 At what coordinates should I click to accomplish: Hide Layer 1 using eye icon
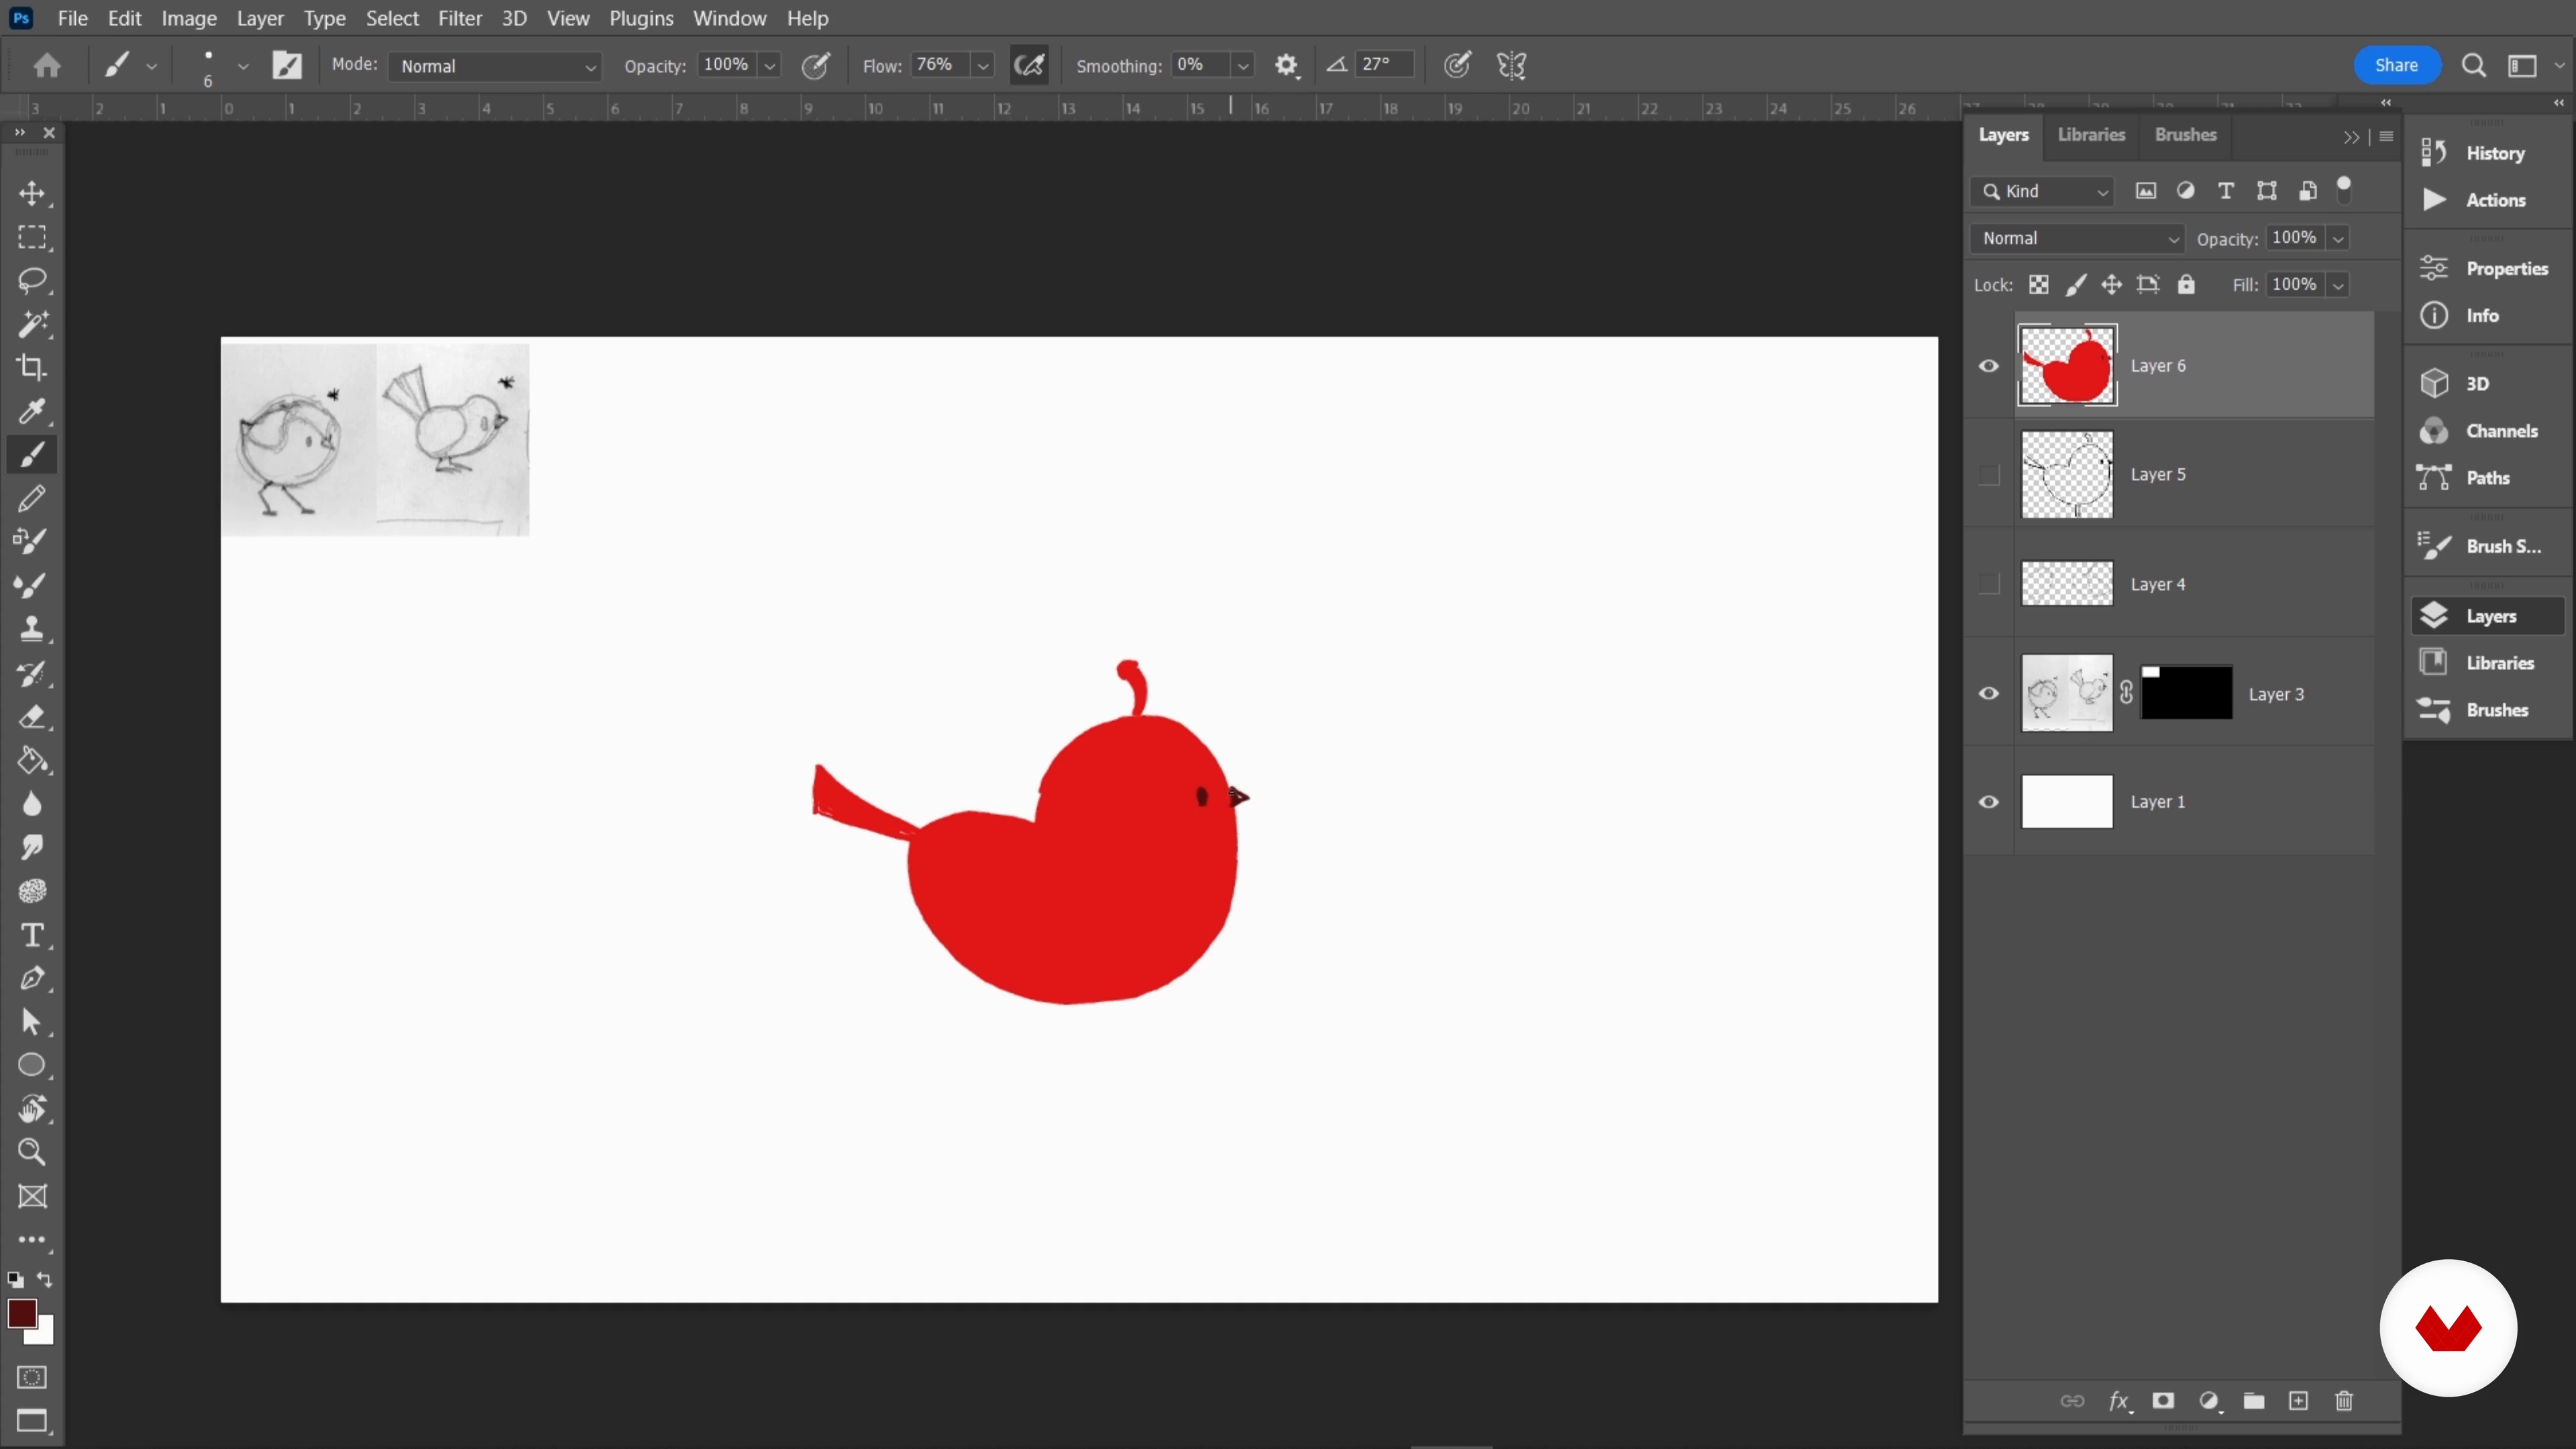pyautogui.click(x=1989, y=802)
